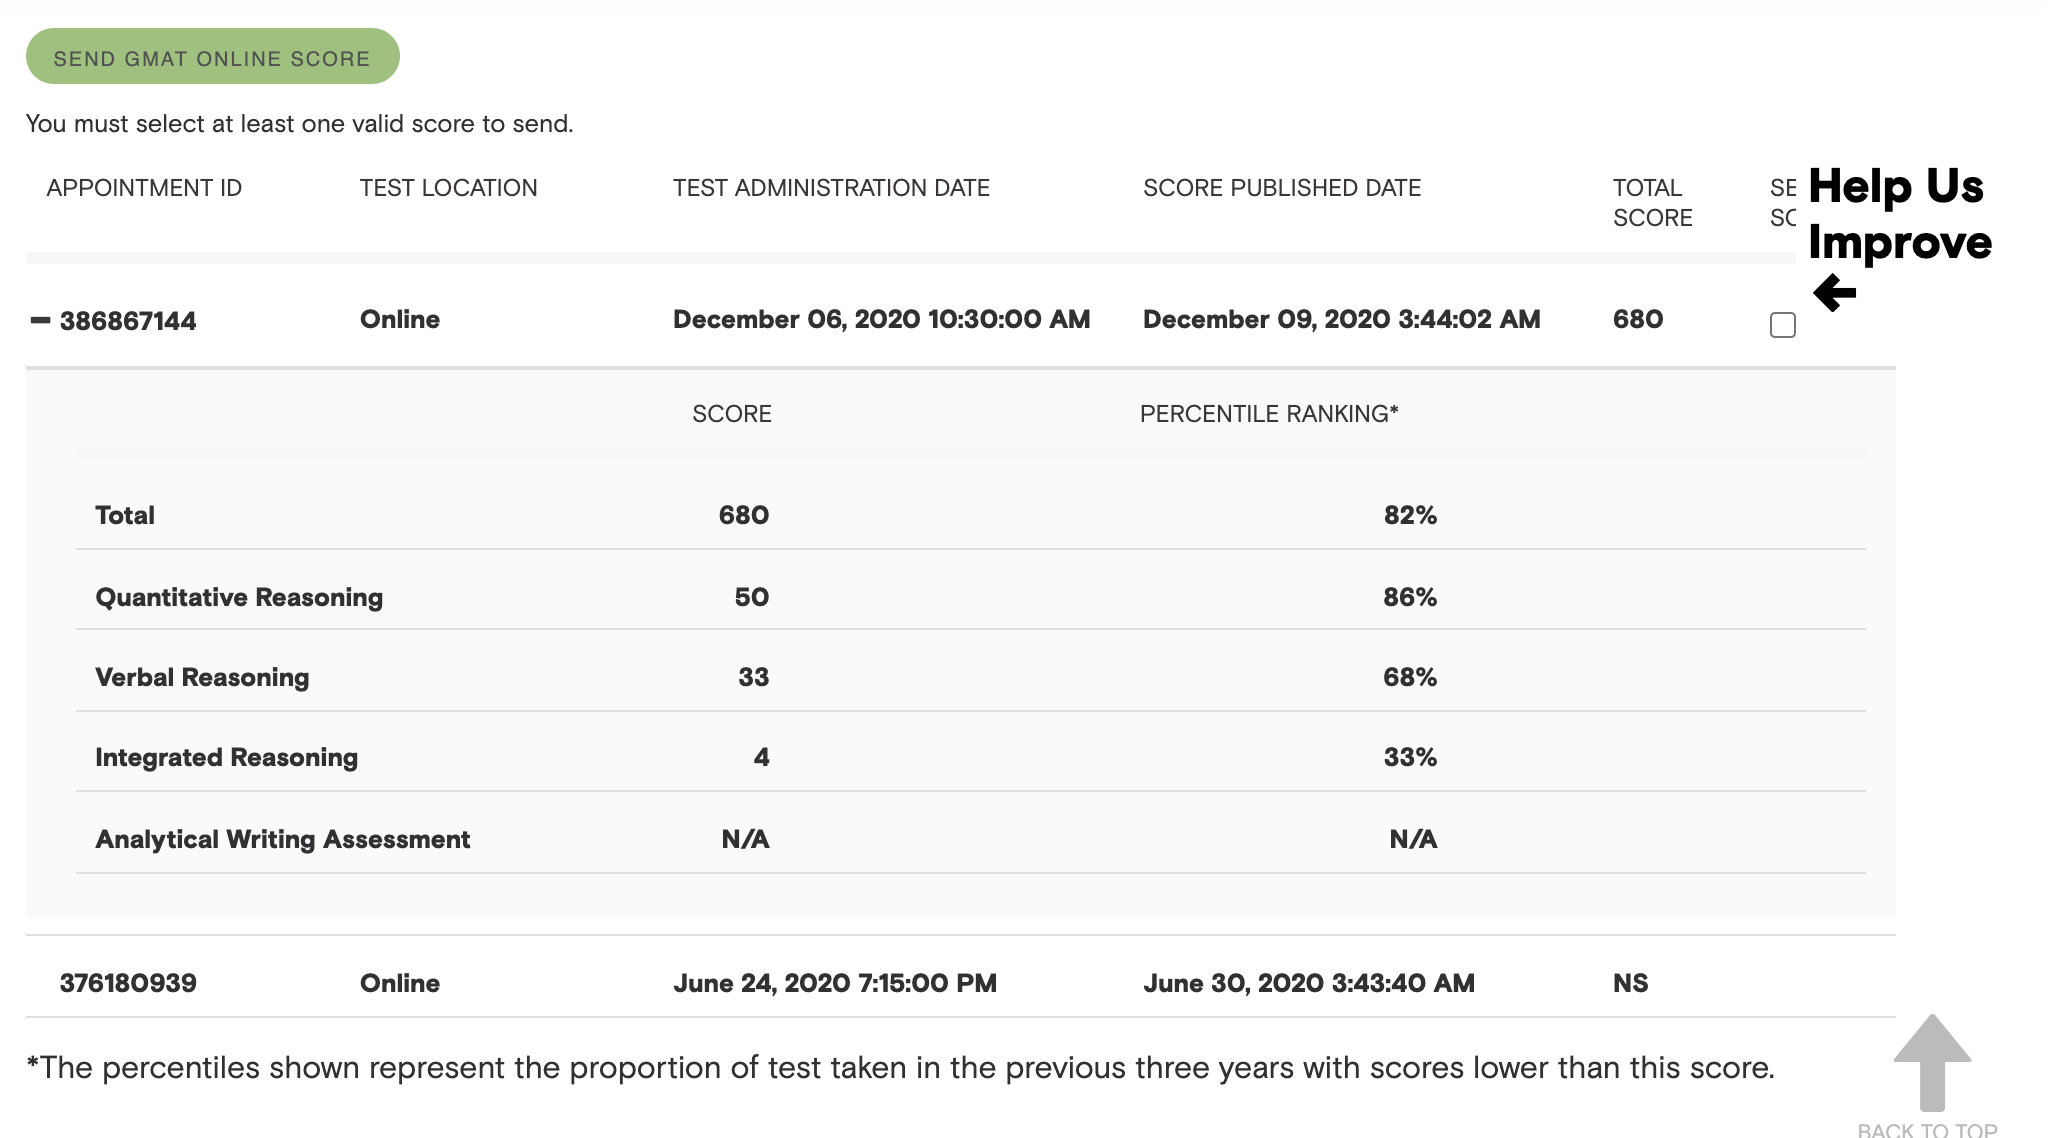The image size is (2048, 1138).
Task: Collapse the 386867144 appointment details
Action: pyautogui.click(x=40, y=320)
